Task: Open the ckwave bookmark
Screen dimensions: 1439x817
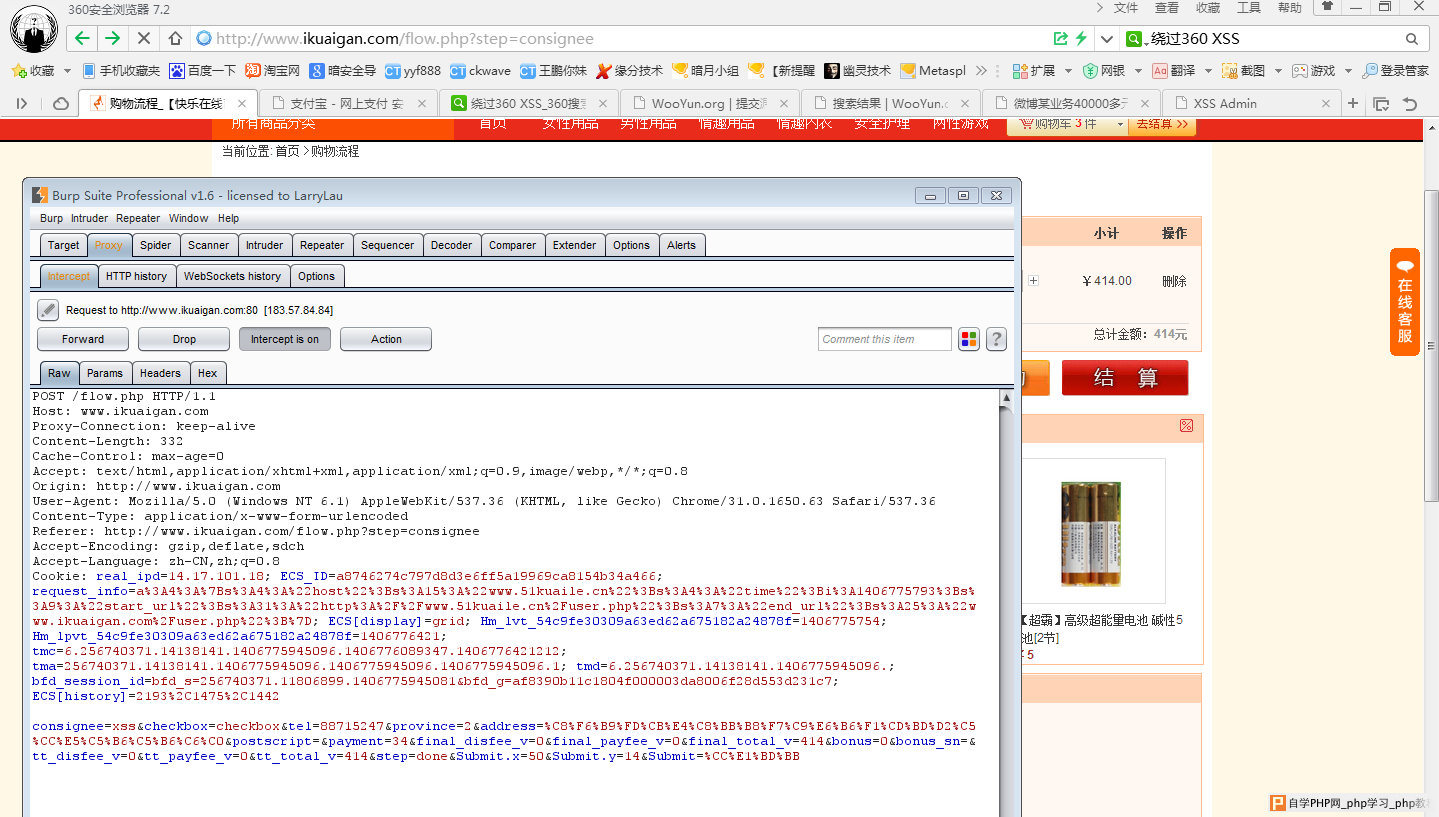Action: (480, 71)
